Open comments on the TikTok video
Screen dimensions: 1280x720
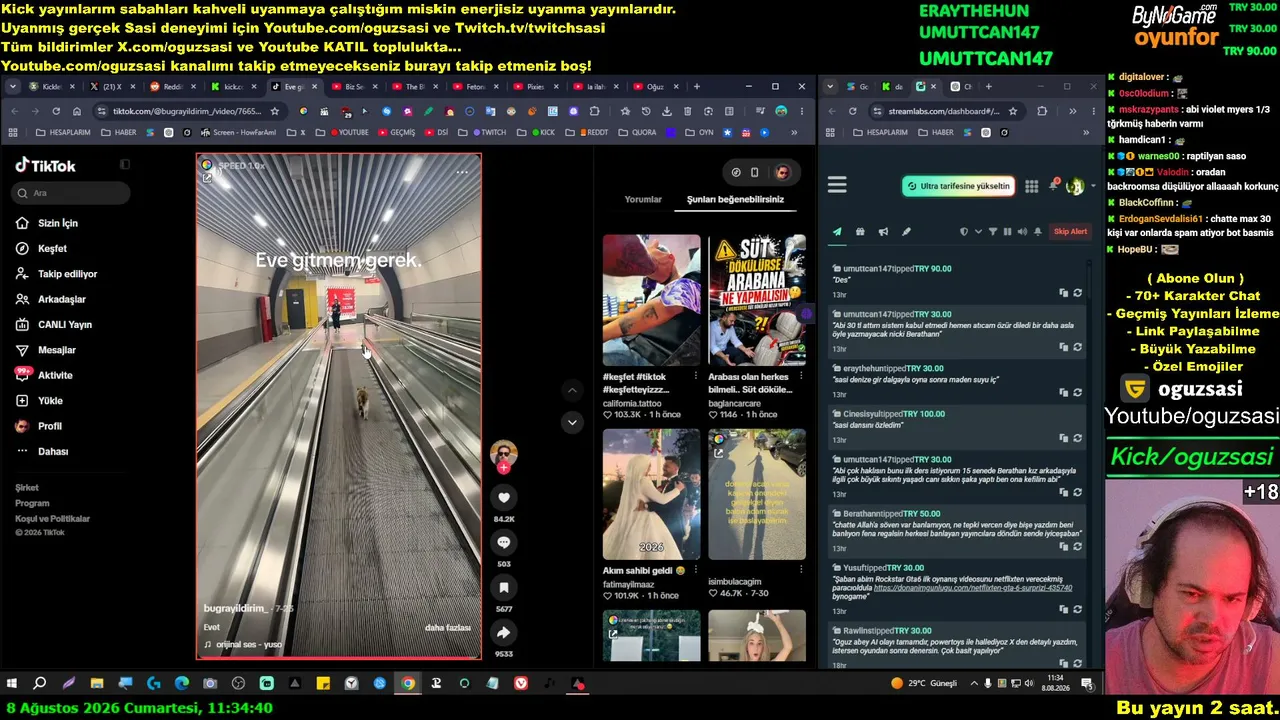pyautogui.click(x=504, y=542)
